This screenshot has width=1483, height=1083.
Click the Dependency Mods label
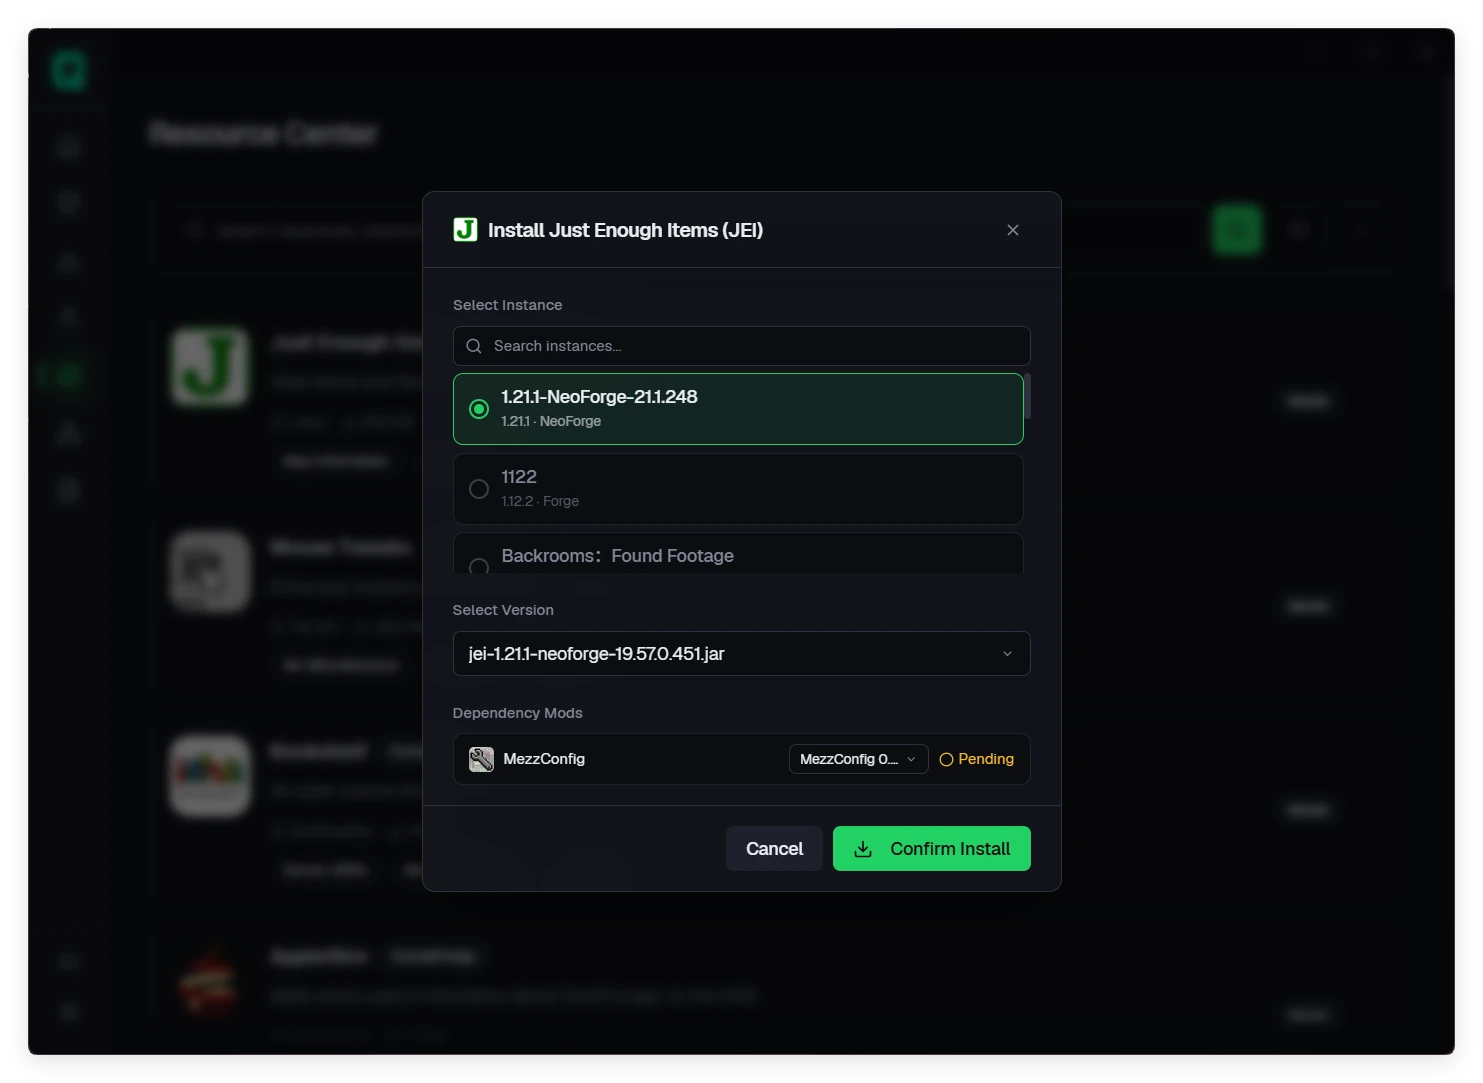(x=517, y=713)
